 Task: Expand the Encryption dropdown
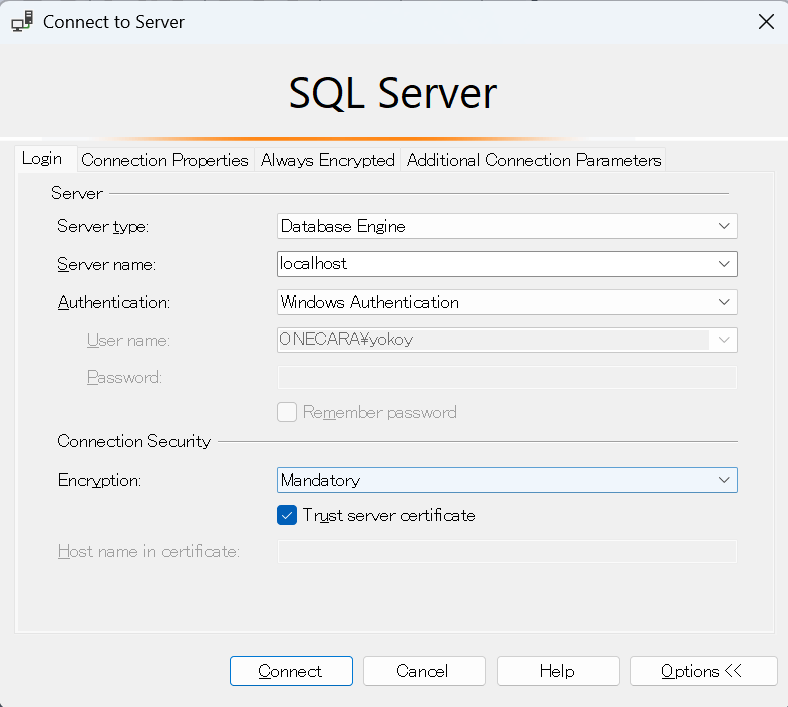(x=724, y=480)
